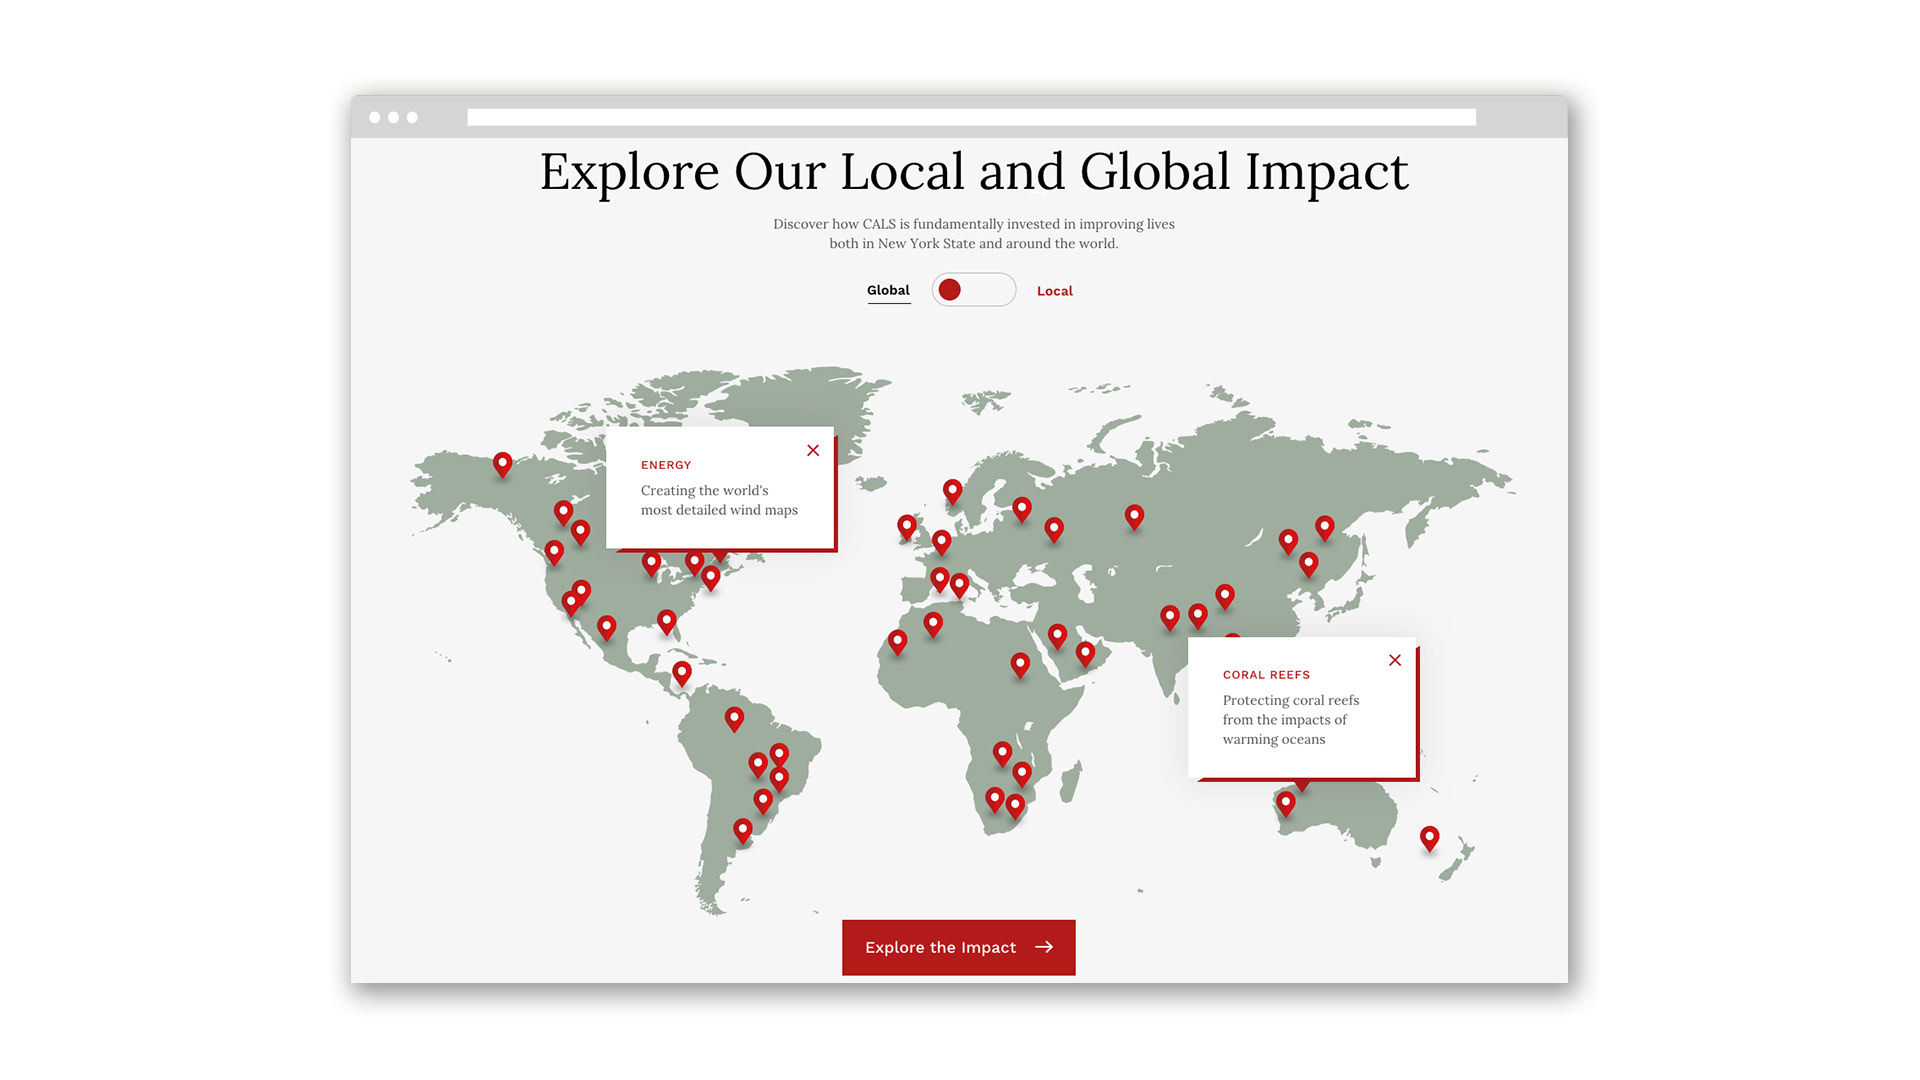Click the pin on Madagascar-side East Africa

(x=1022, y=773)
